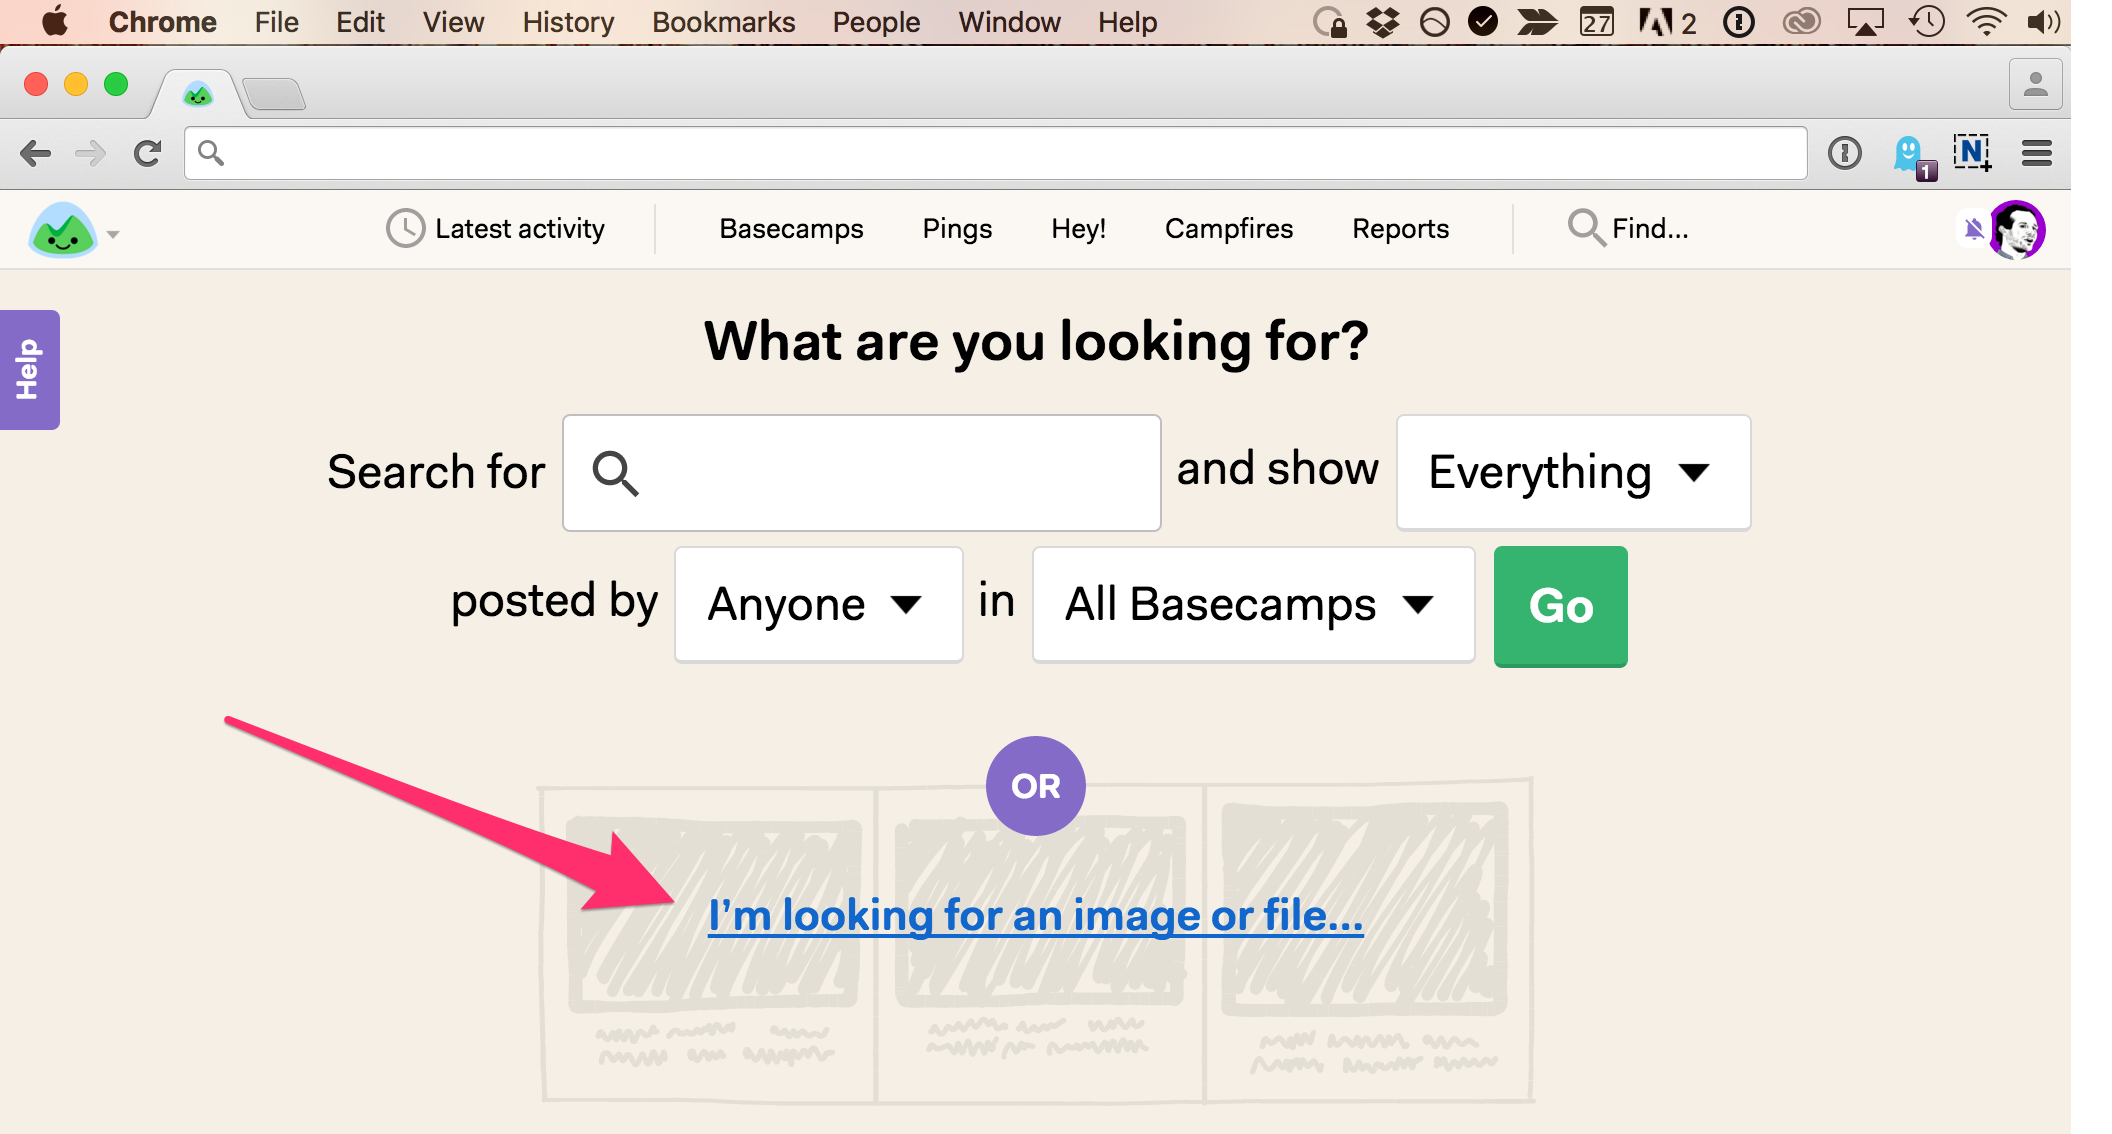The image size is (2112, 1134).
Task: Open Latest activity
Action: (x=496, y=229)
